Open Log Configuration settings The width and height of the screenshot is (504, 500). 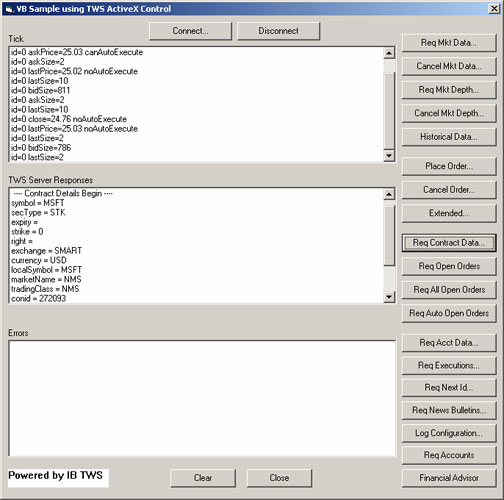[449, 433]
